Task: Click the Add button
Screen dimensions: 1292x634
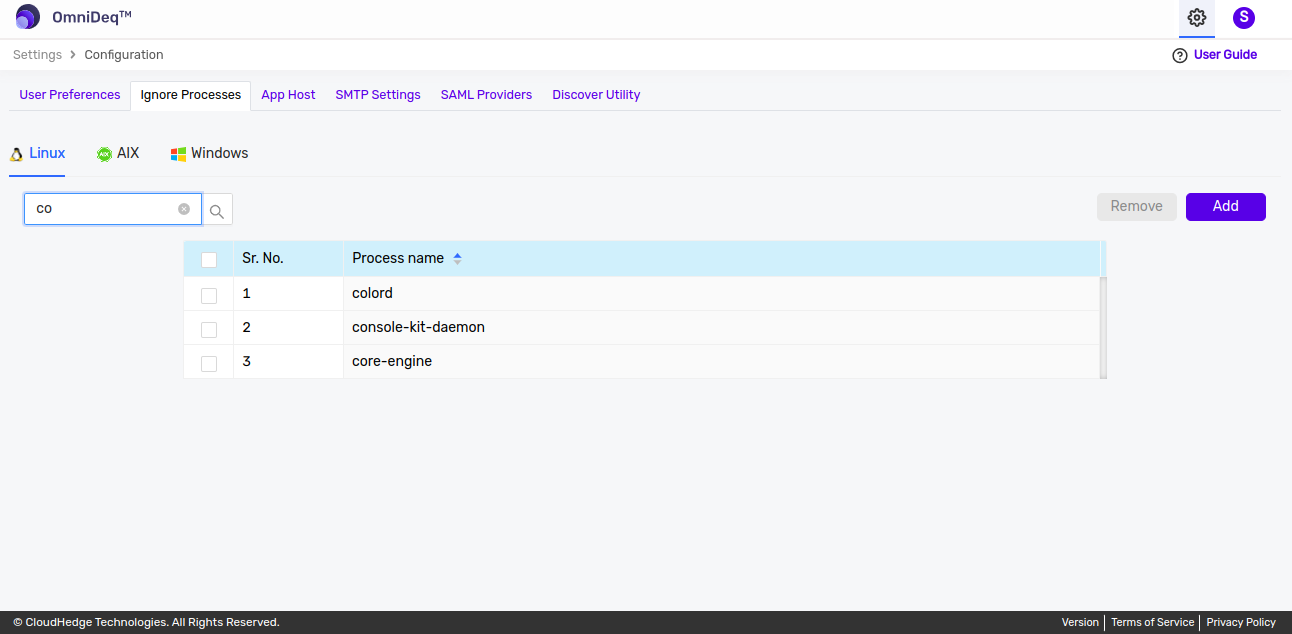Action: click(1226, 207)
